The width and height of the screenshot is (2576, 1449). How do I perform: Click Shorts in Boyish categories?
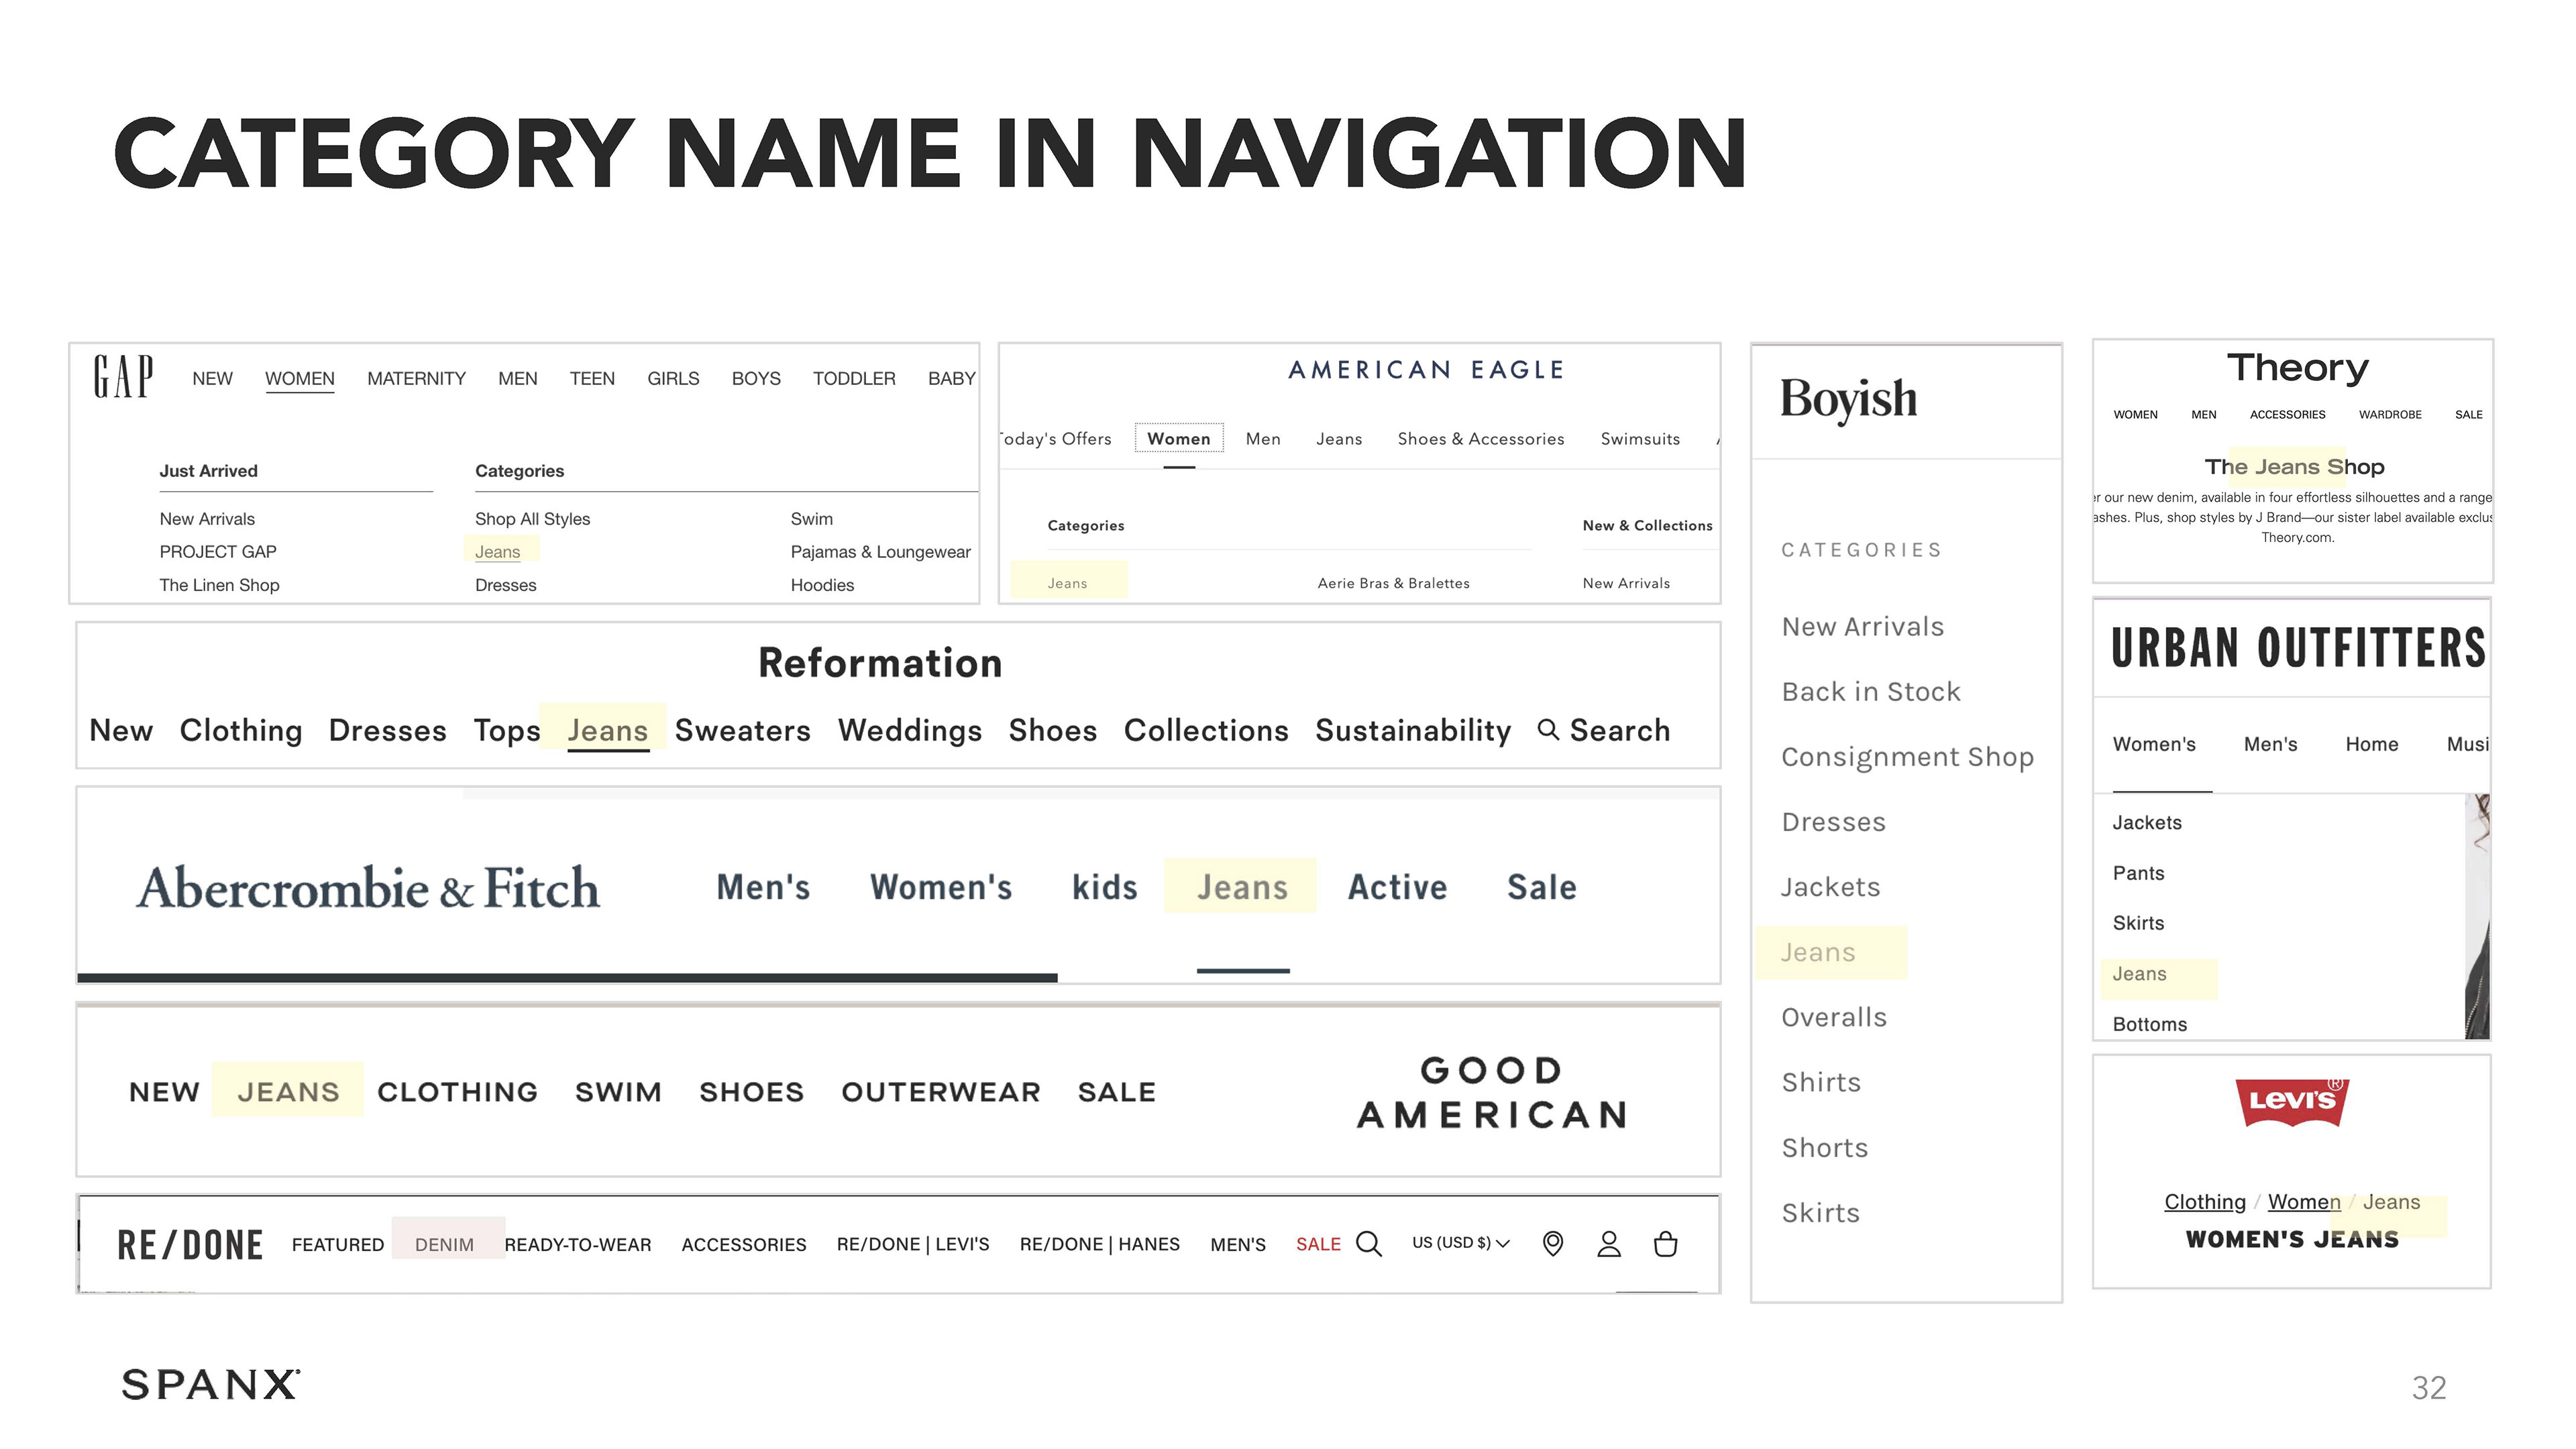(x=1825, y=1148)
